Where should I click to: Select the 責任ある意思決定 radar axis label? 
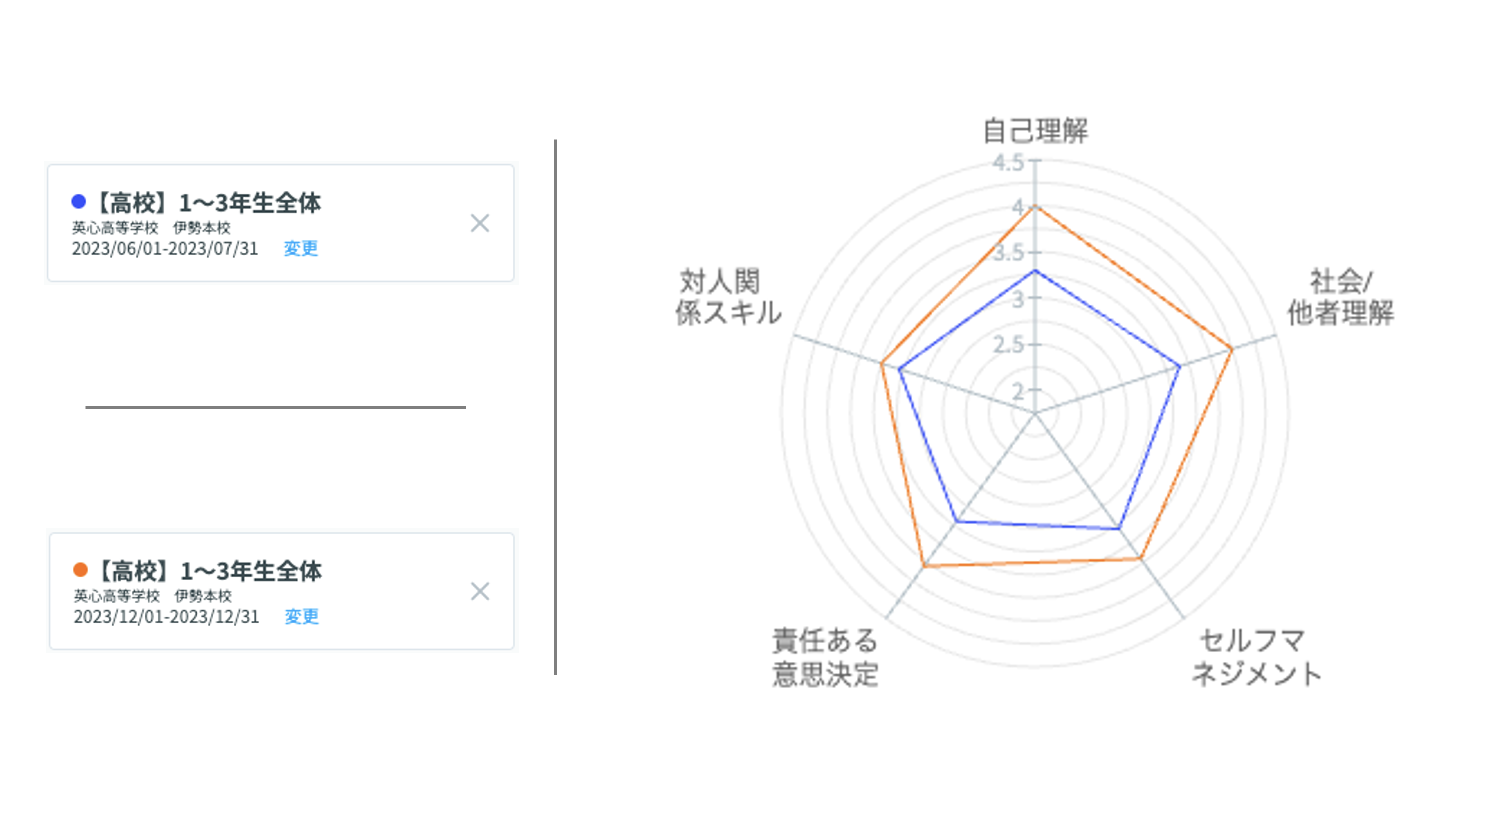point(825,657)
